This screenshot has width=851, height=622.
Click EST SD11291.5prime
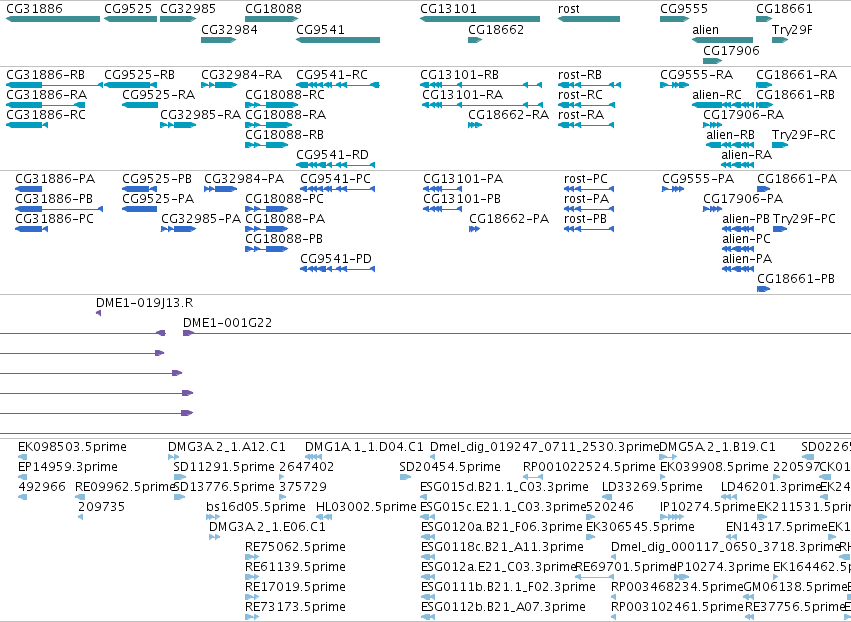[x=180, y=477]
